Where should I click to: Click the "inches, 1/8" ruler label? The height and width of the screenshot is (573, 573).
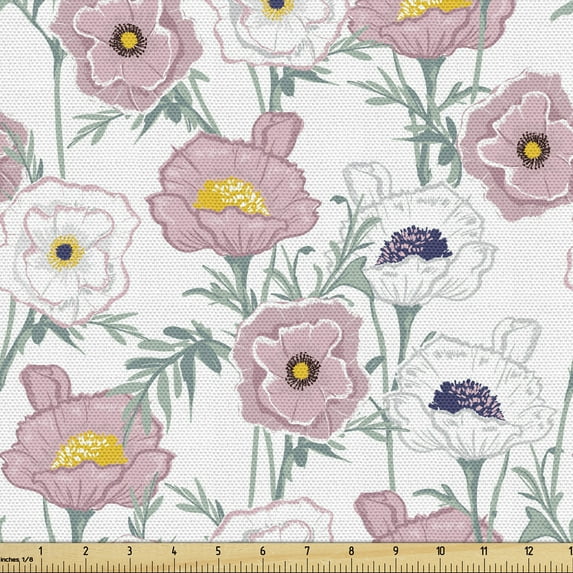[16, 559]
